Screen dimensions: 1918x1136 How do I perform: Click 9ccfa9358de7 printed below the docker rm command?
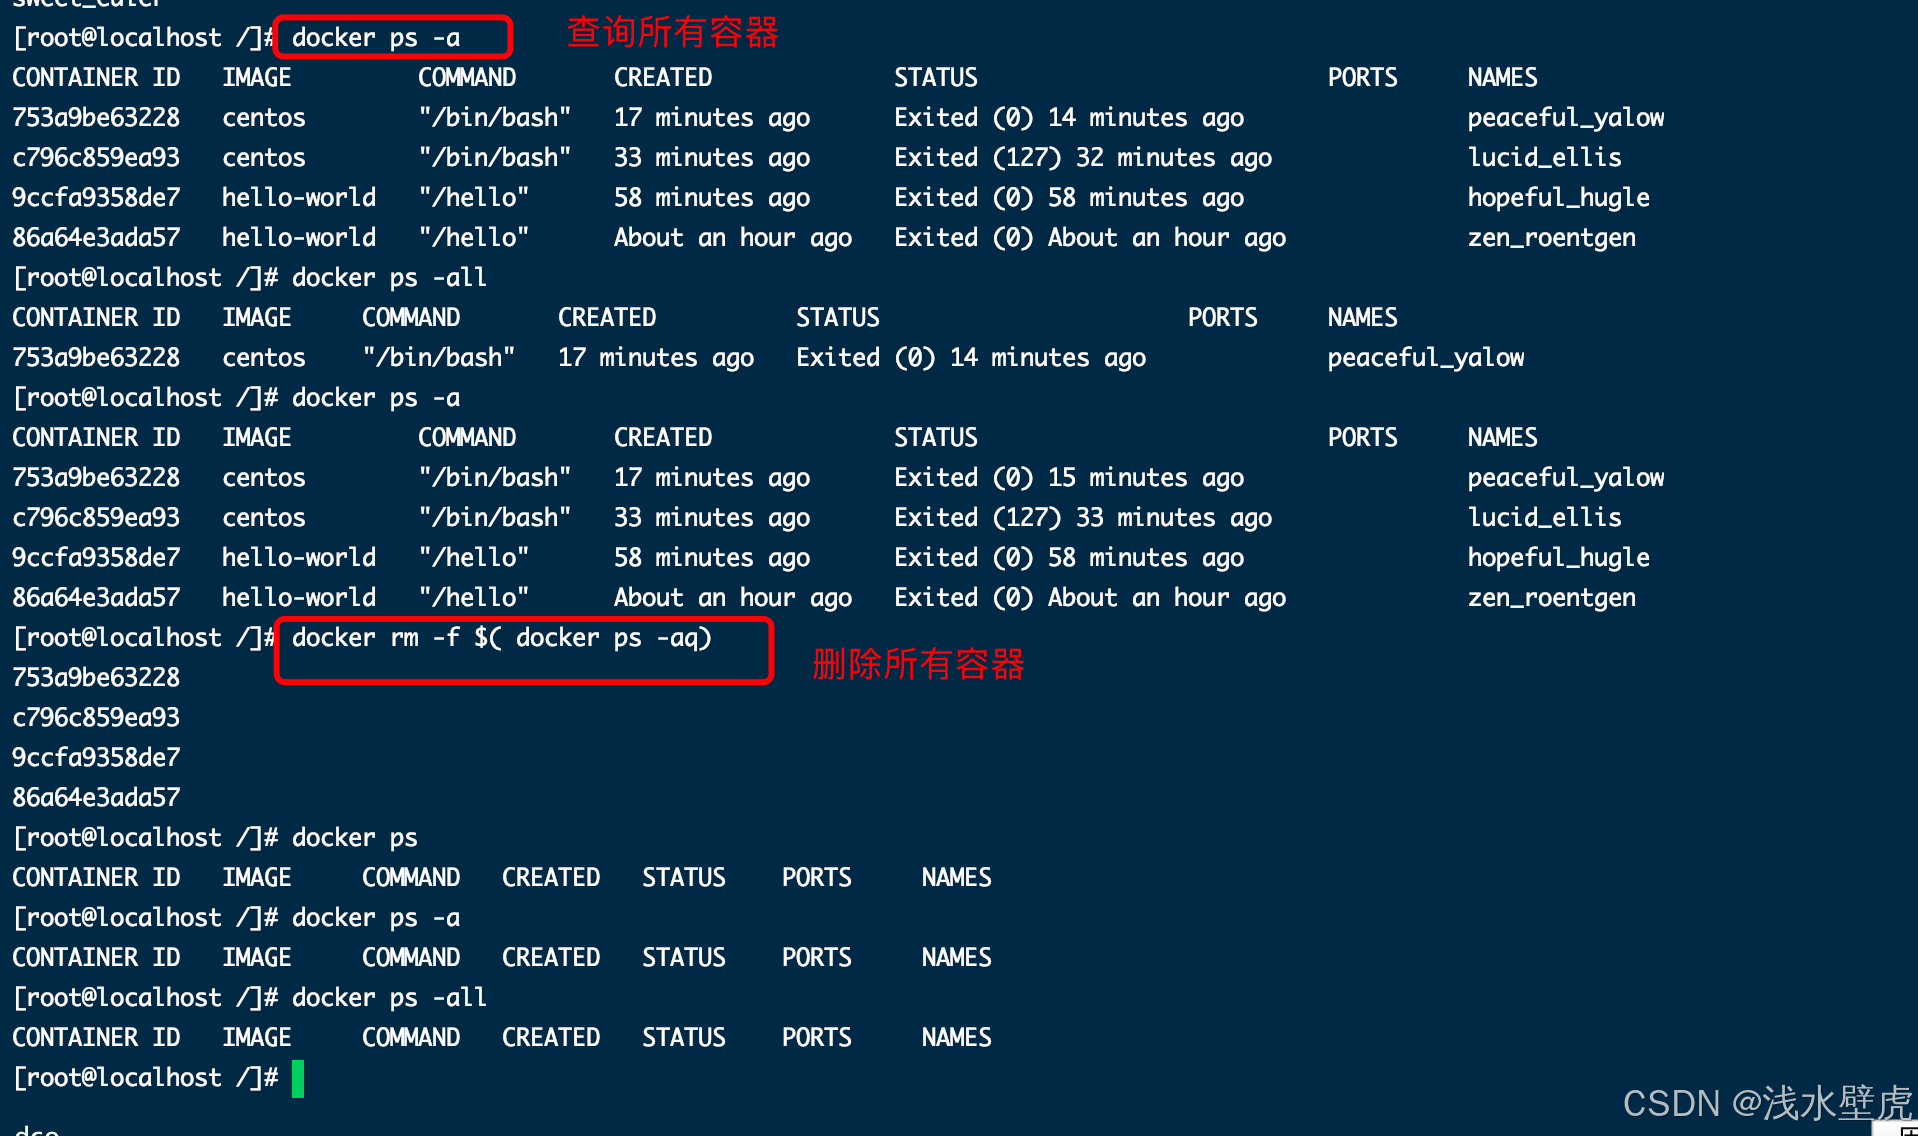point(96,758)
